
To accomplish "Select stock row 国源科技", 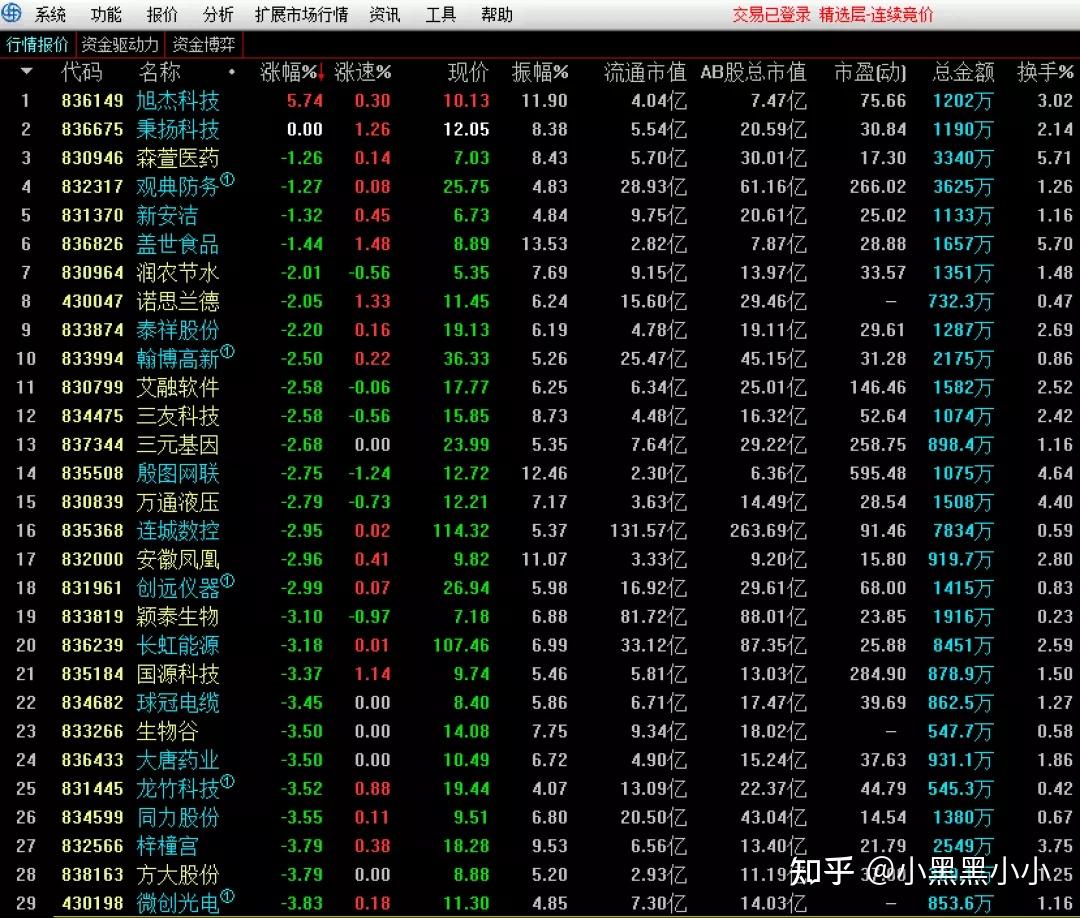I will click(x=540, y=674).
